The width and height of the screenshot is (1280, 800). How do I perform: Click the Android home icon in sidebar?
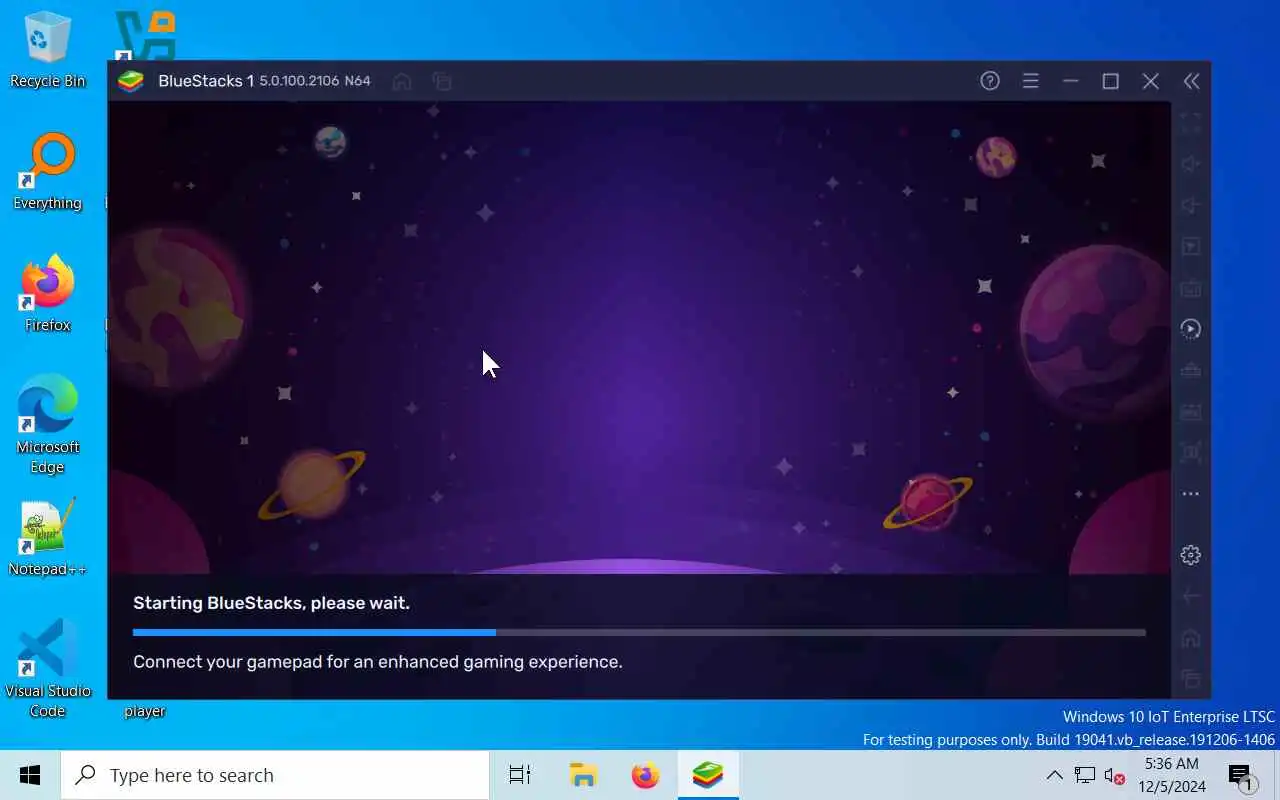click(1190, 638)
